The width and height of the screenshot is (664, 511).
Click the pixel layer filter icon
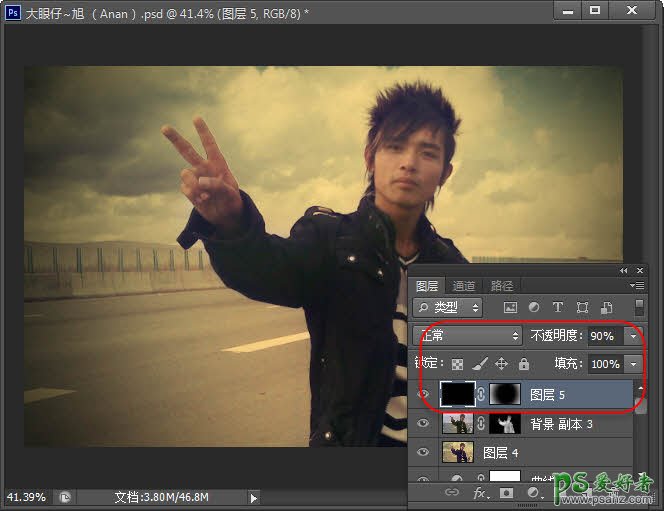click(x=510, y=308)
